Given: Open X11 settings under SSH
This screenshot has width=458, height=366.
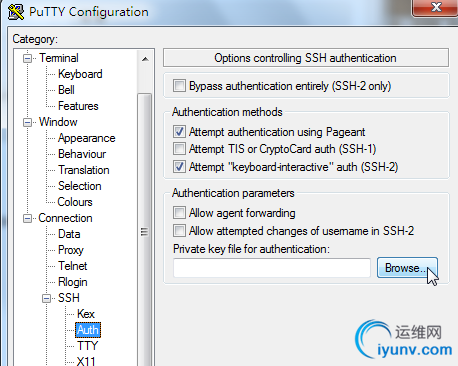Looking at the screenshot, I should 86,361.
